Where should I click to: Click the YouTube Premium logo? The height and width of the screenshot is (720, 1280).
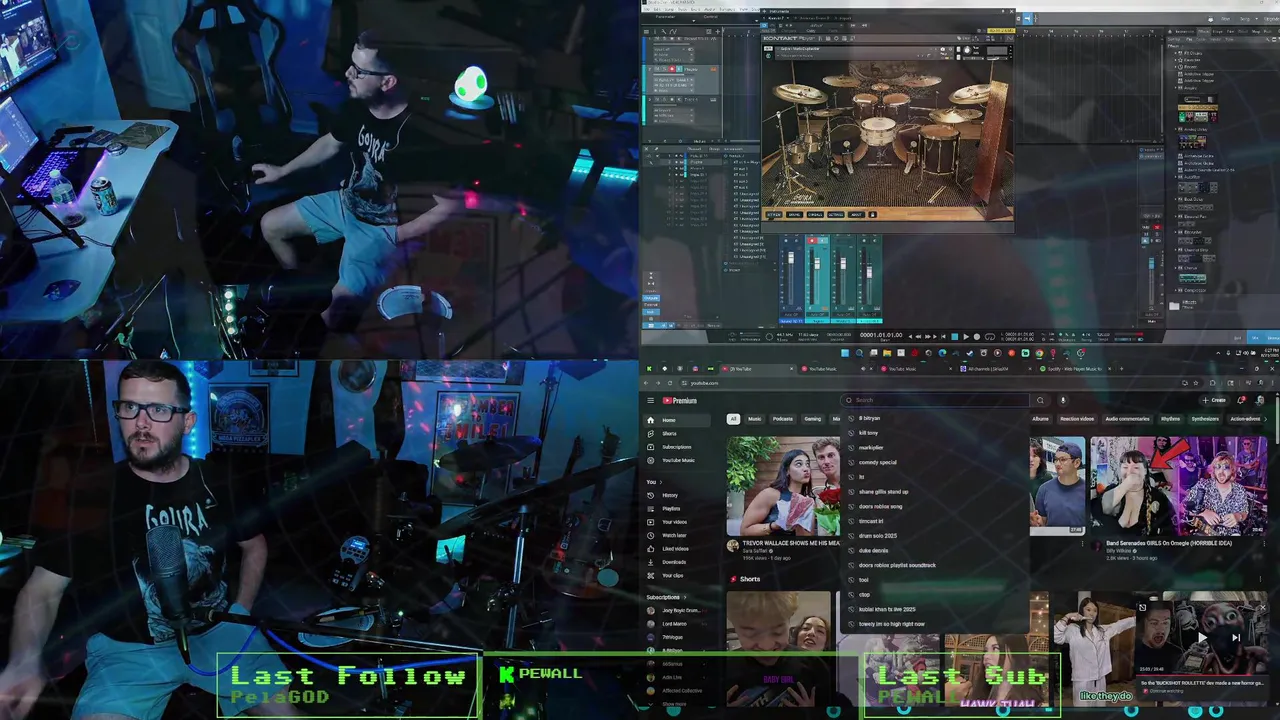coord(679,400)
